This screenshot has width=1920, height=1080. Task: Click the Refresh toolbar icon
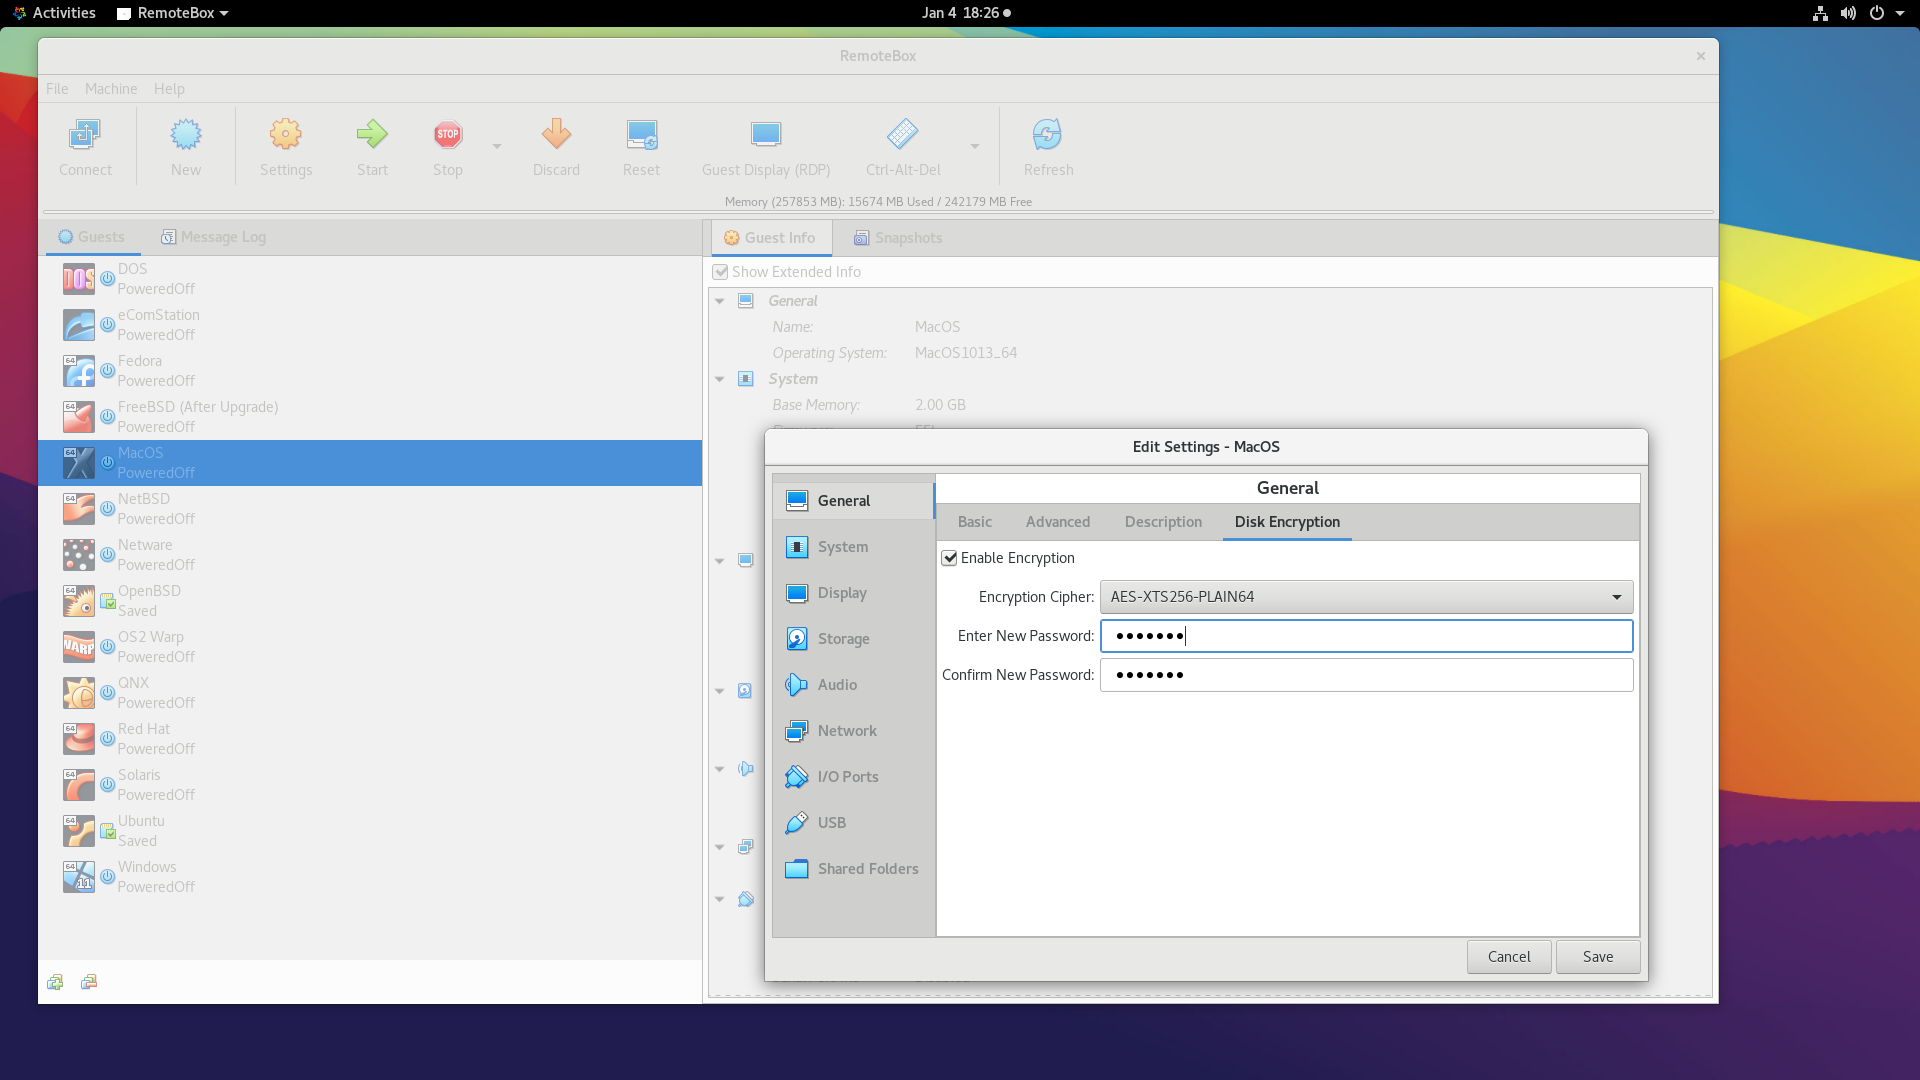[x=1047, y=146]
